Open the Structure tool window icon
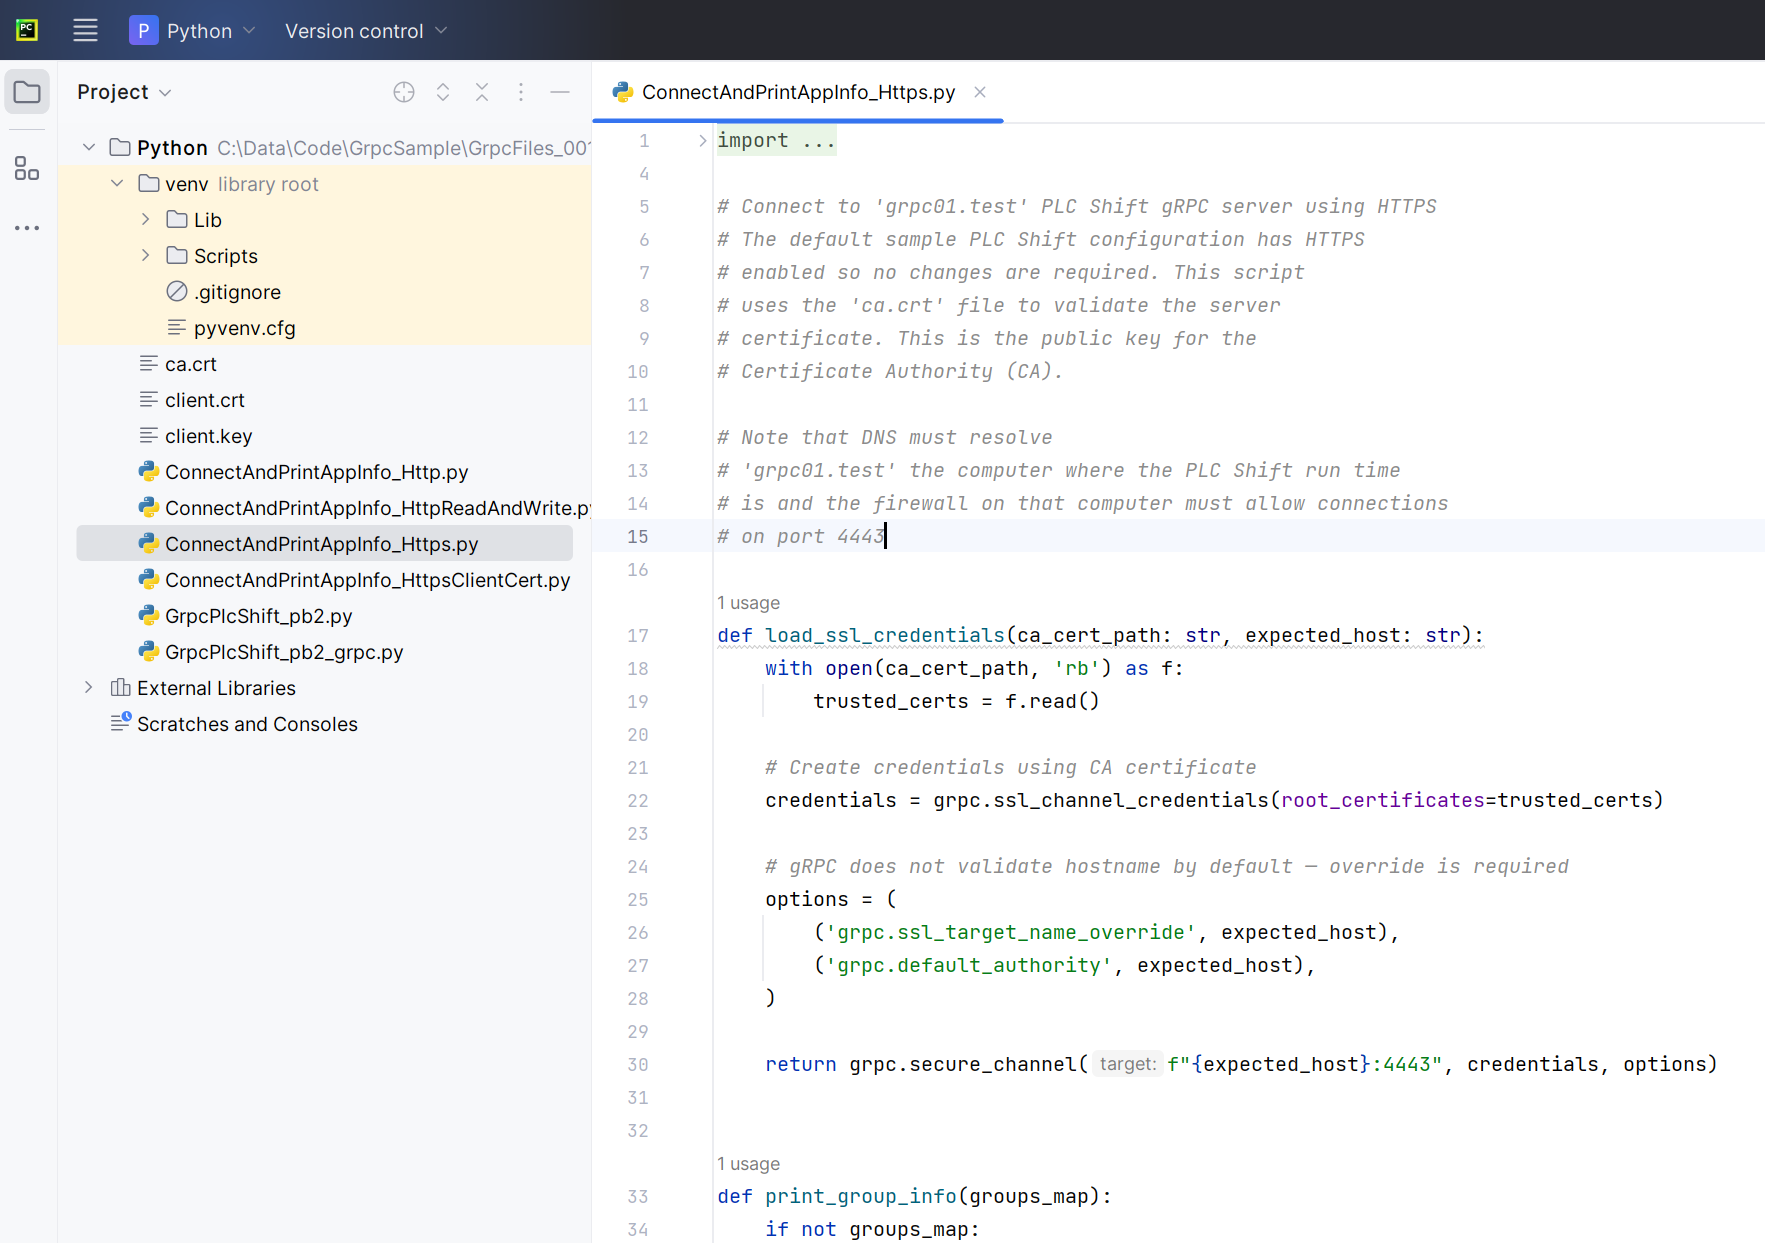Image resolution: width=1765 pixels, height=1243 pixels. tap(27, 168)
